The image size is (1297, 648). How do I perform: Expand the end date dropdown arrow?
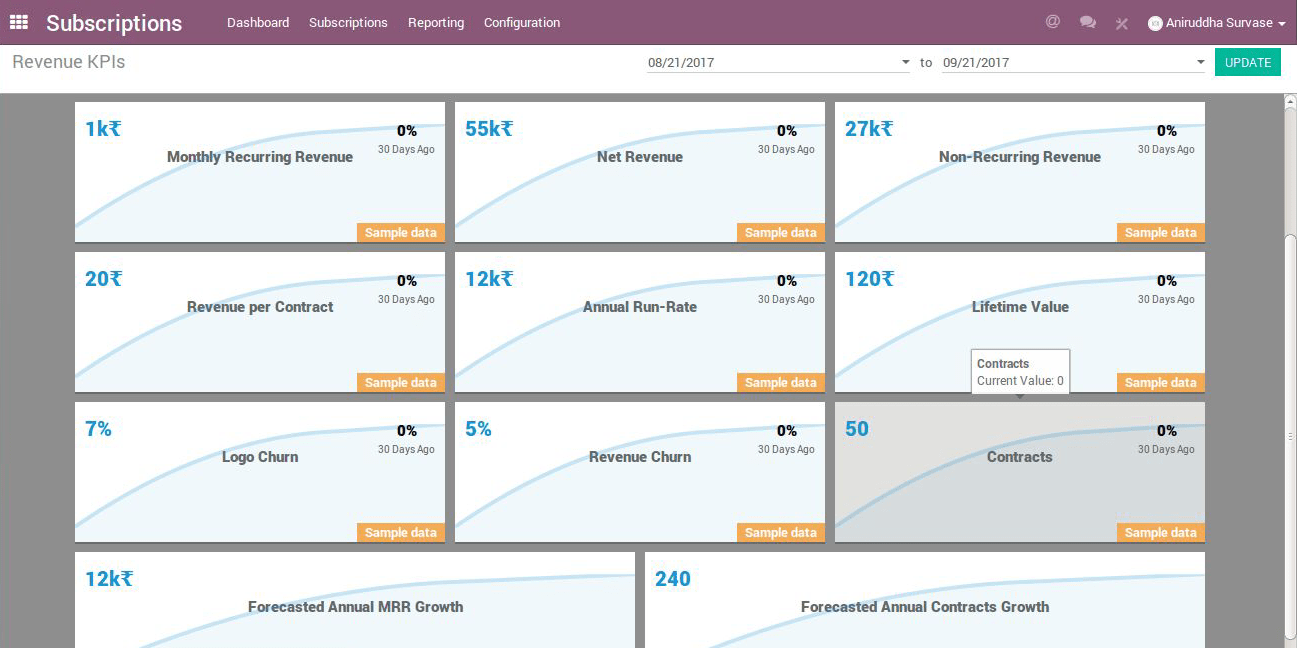point(1200,62)
